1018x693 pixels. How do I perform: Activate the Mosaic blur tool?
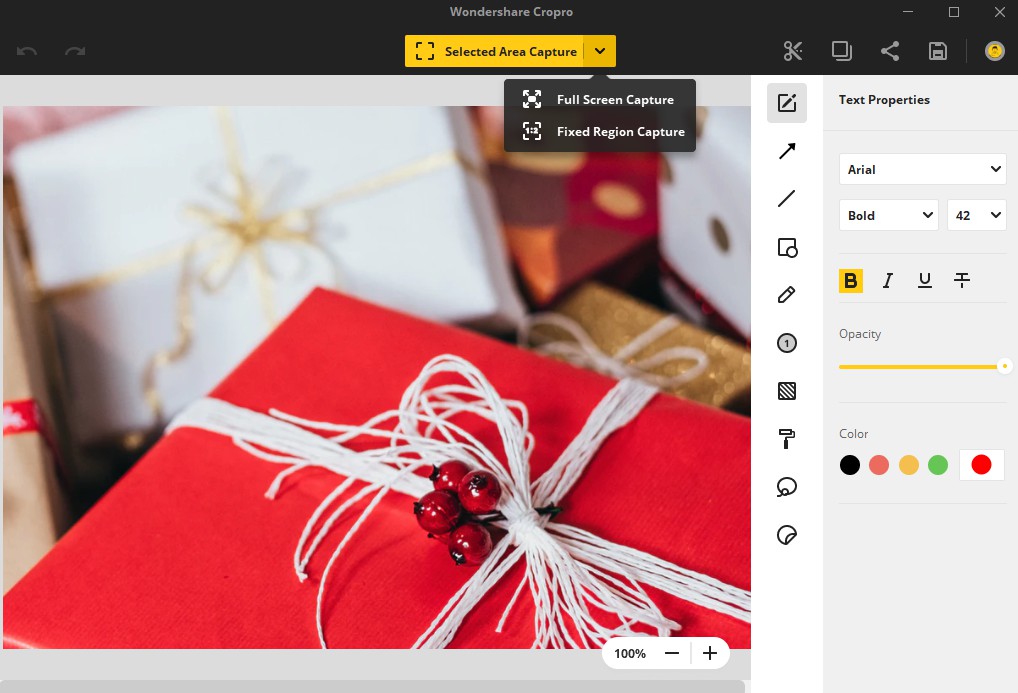787,391
